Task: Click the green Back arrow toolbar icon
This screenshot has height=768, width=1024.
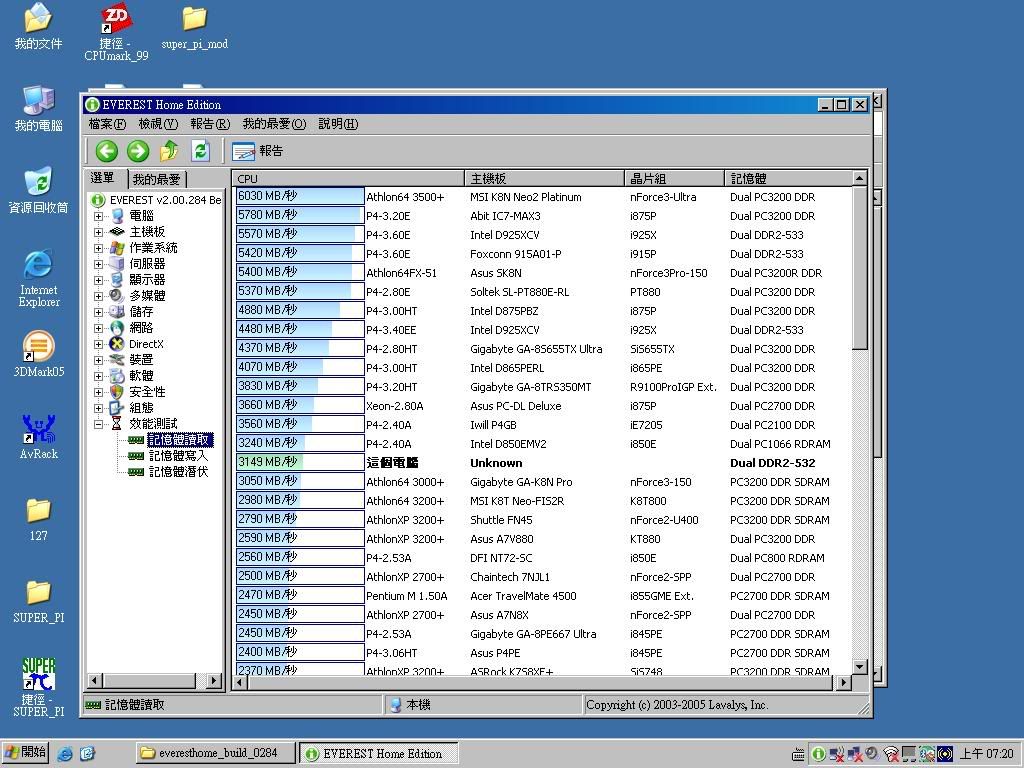Action: click(x=107, y=151)
